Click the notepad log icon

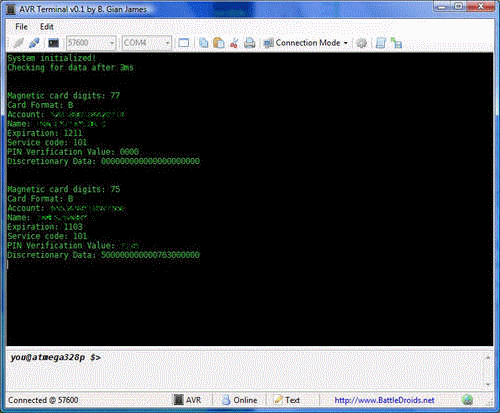[381, 43]
